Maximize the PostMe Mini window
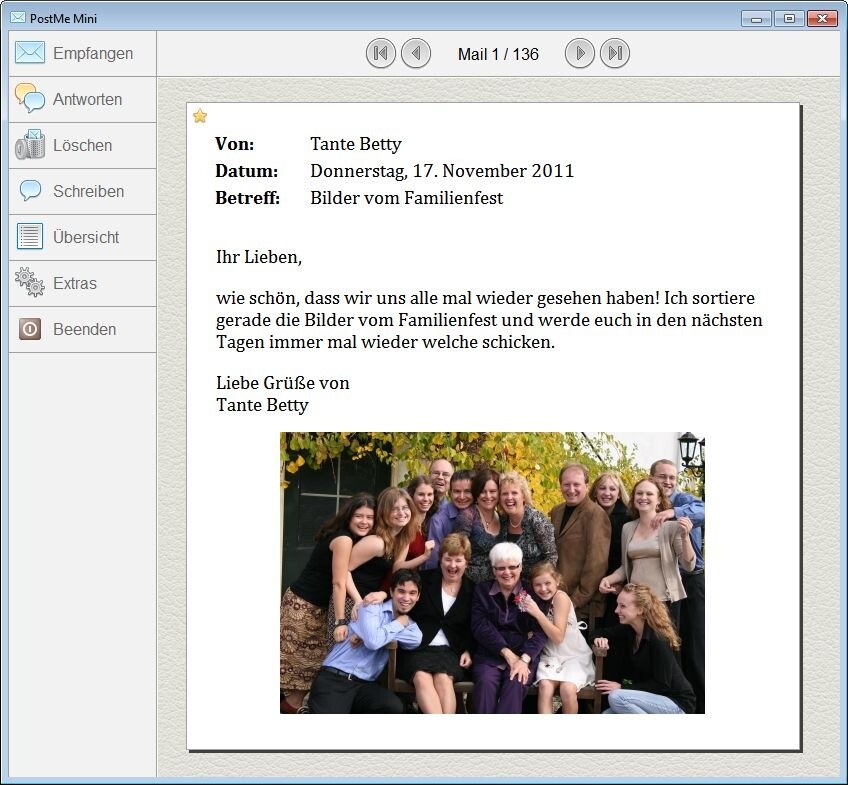The width and height of the screenshot is (848, 785). 789,18
